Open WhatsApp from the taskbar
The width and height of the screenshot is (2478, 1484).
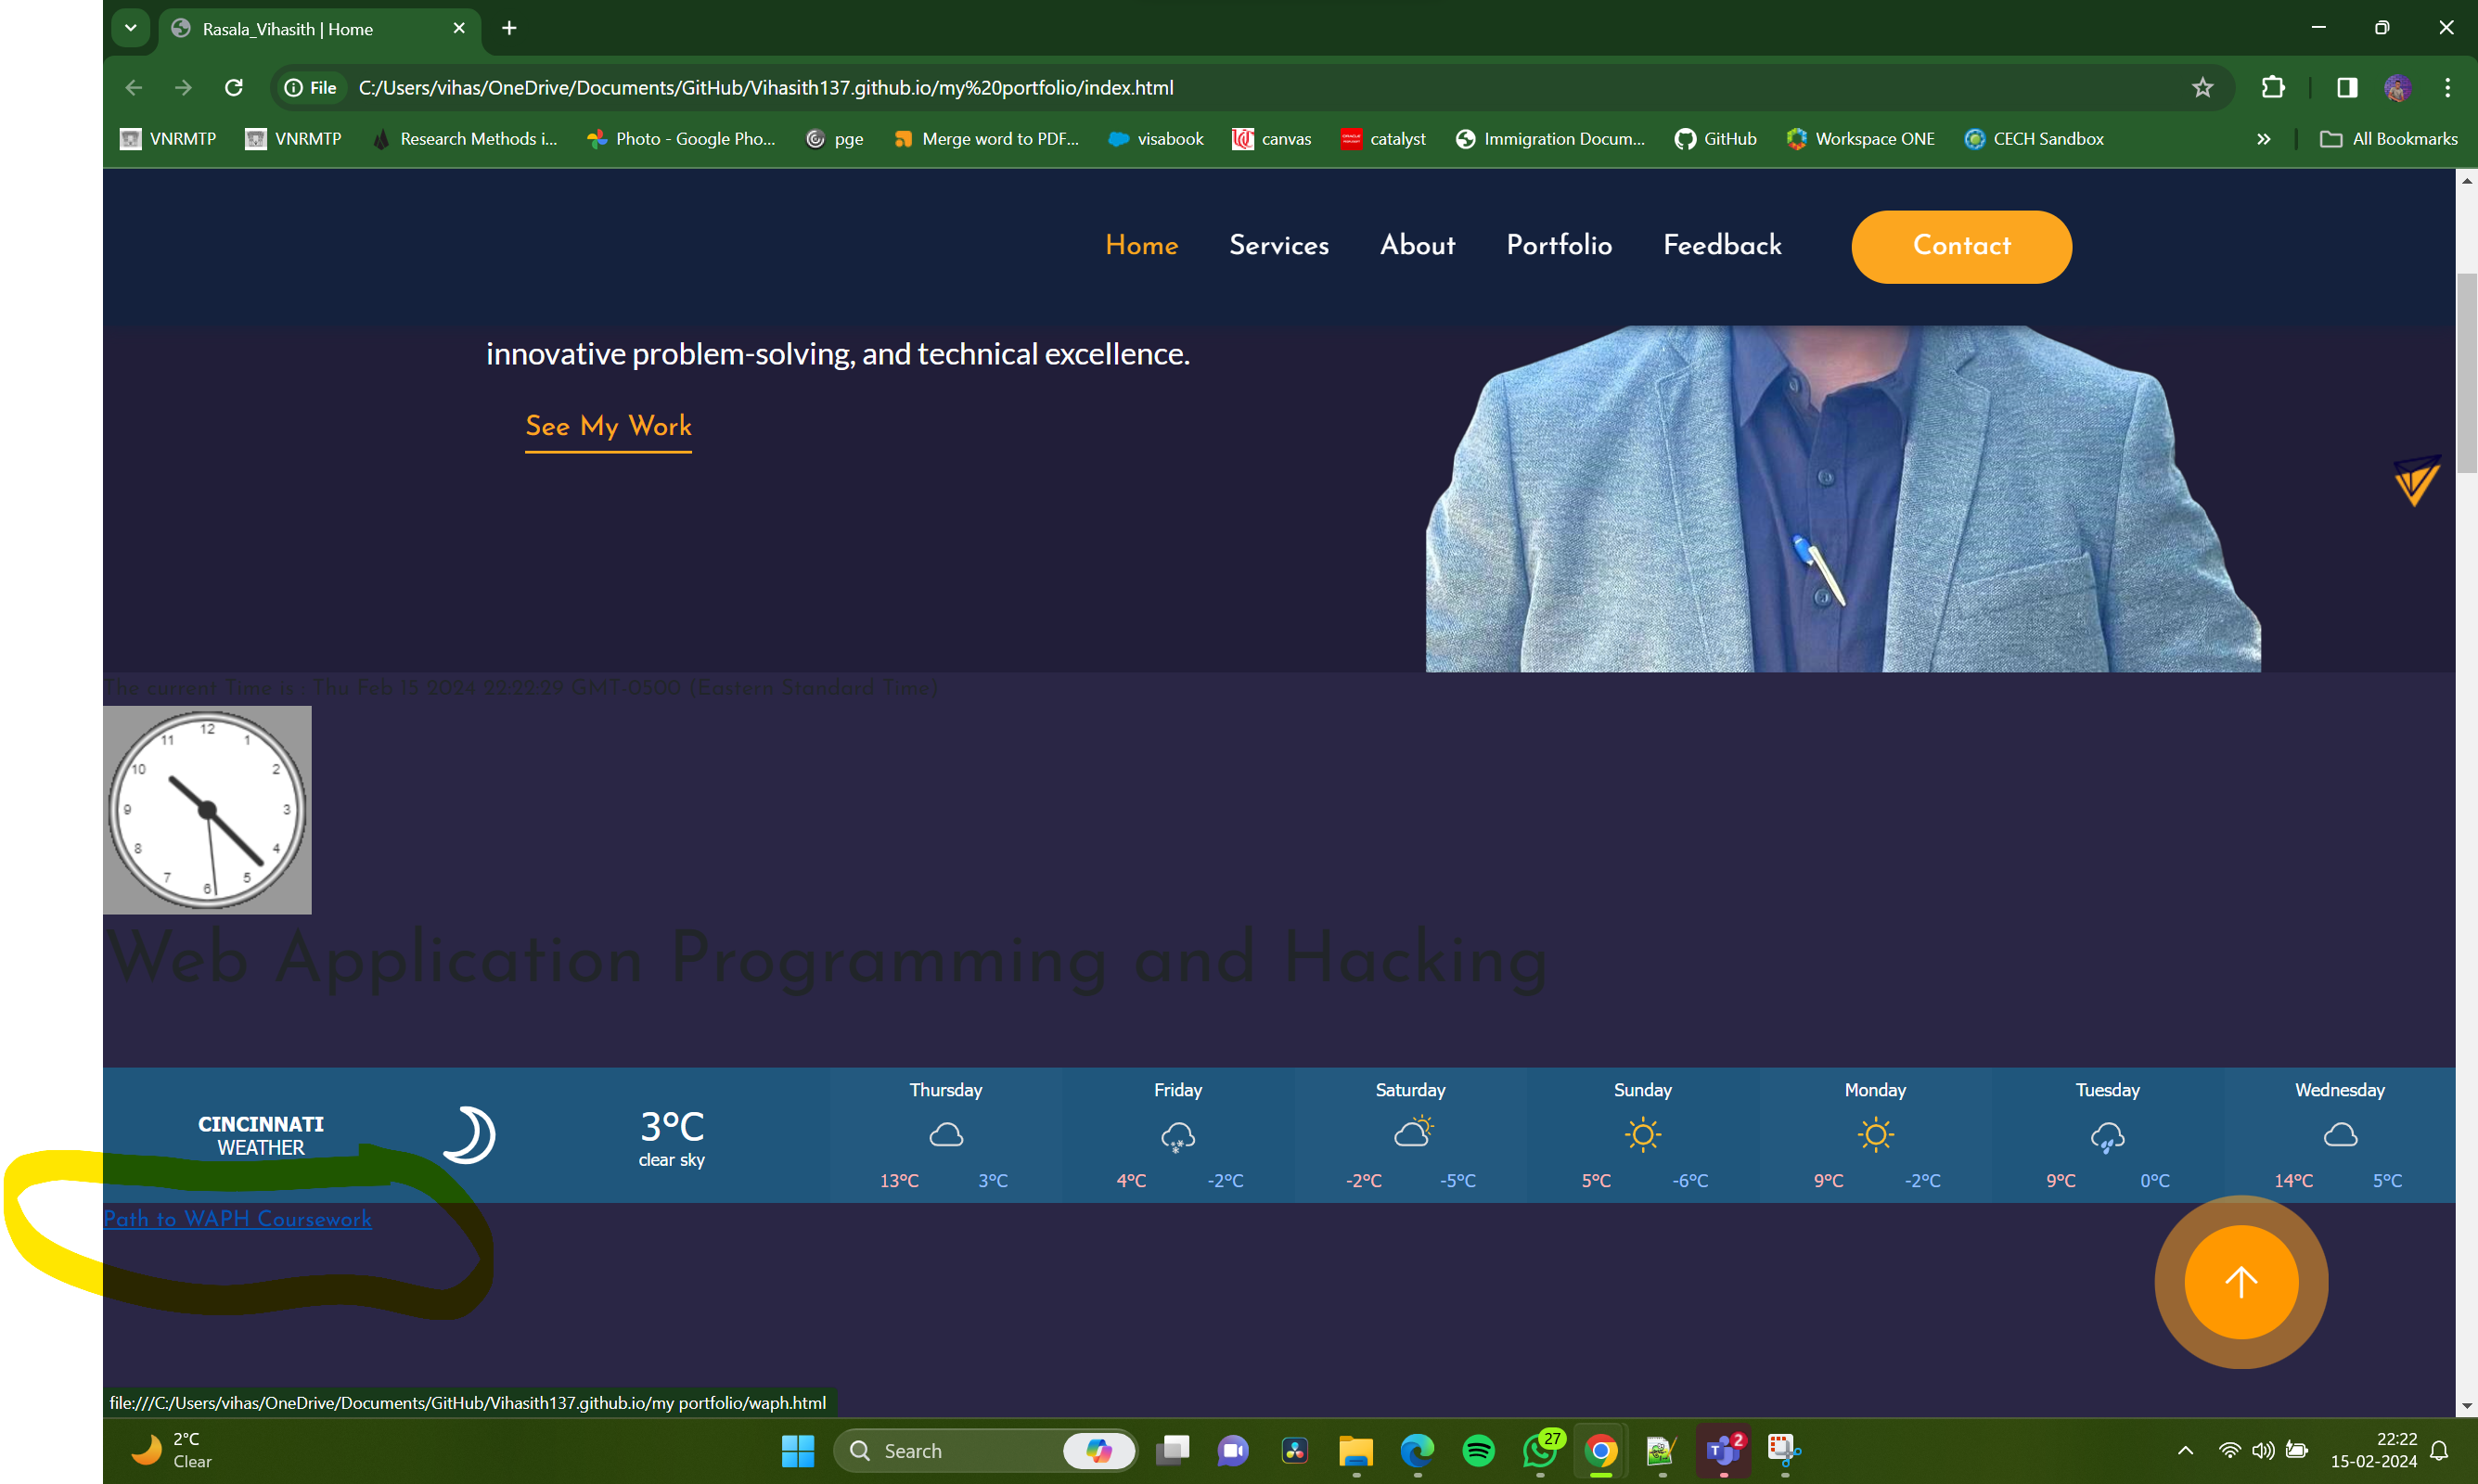[x=1540, y=1451]
